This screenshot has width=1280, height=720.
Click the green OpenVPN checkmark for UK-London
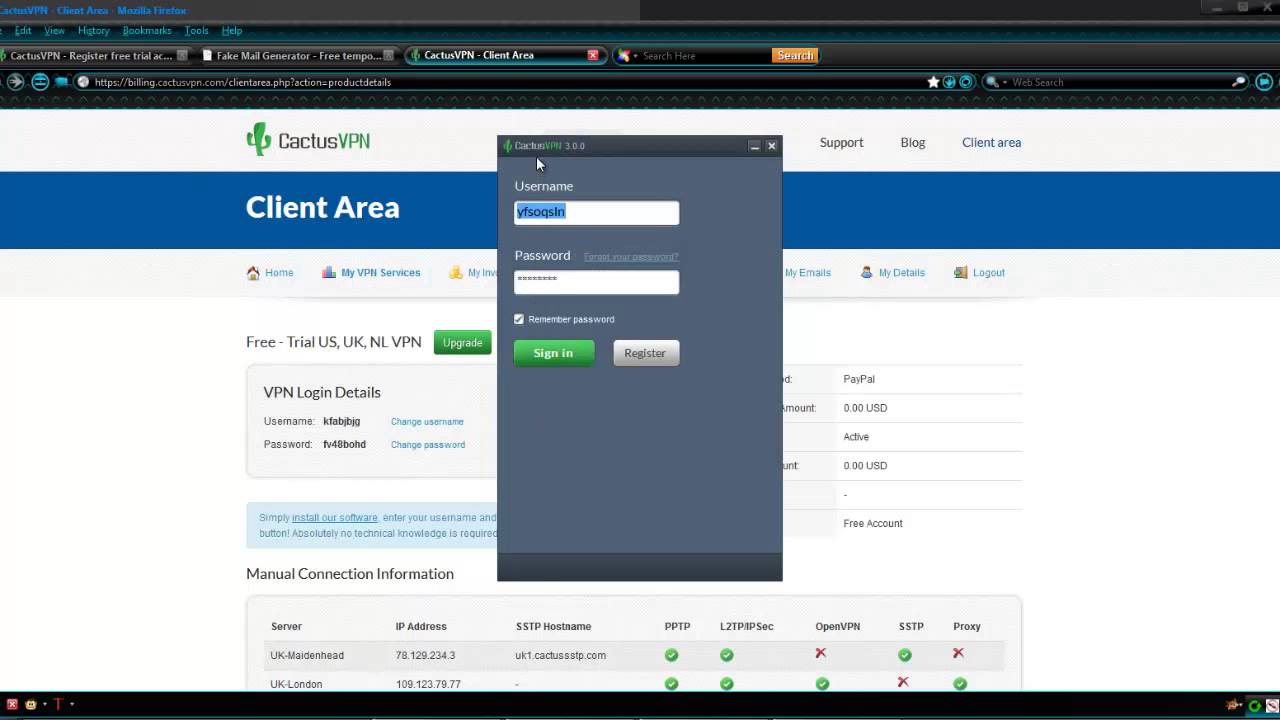pyautogui.click(x=822, y=684)
